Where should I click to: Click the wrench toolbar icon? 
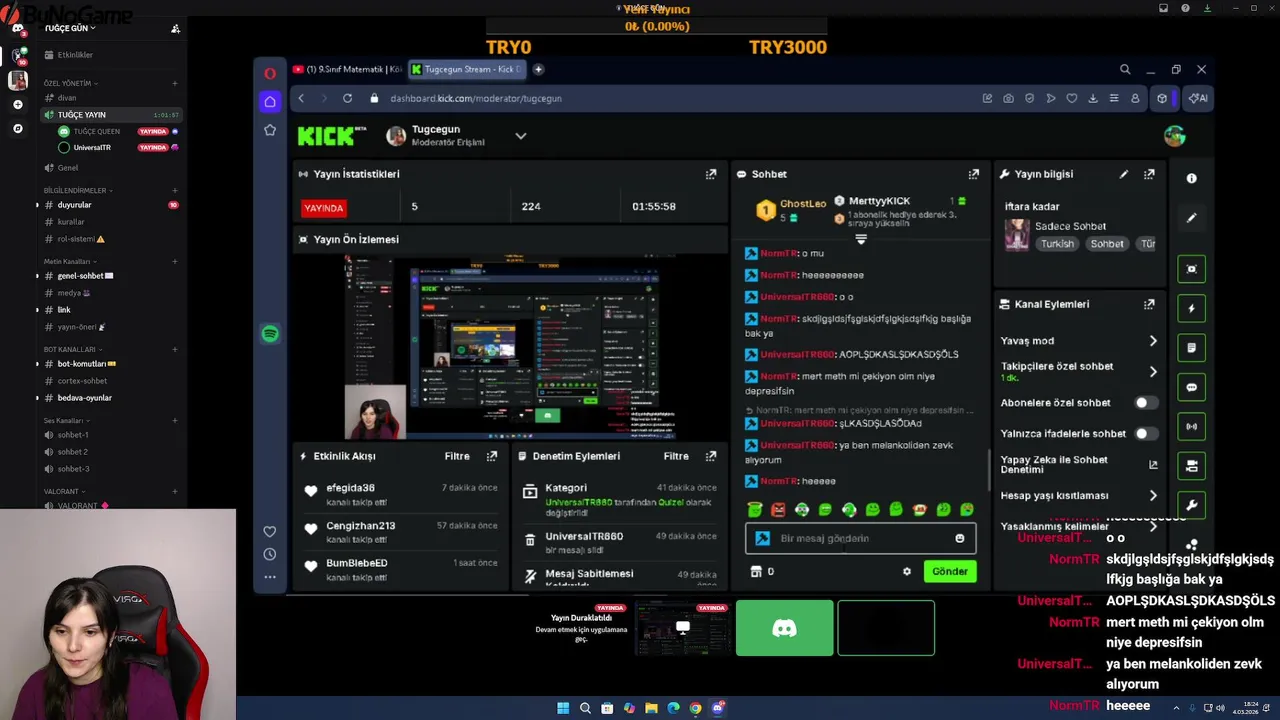coord(1191,505)
